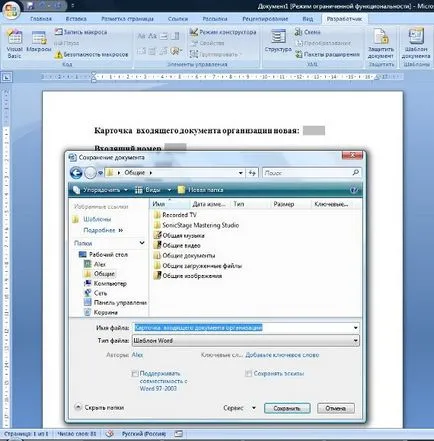
Task: Select Корзина in folder tree
Action: coord(101,312)
